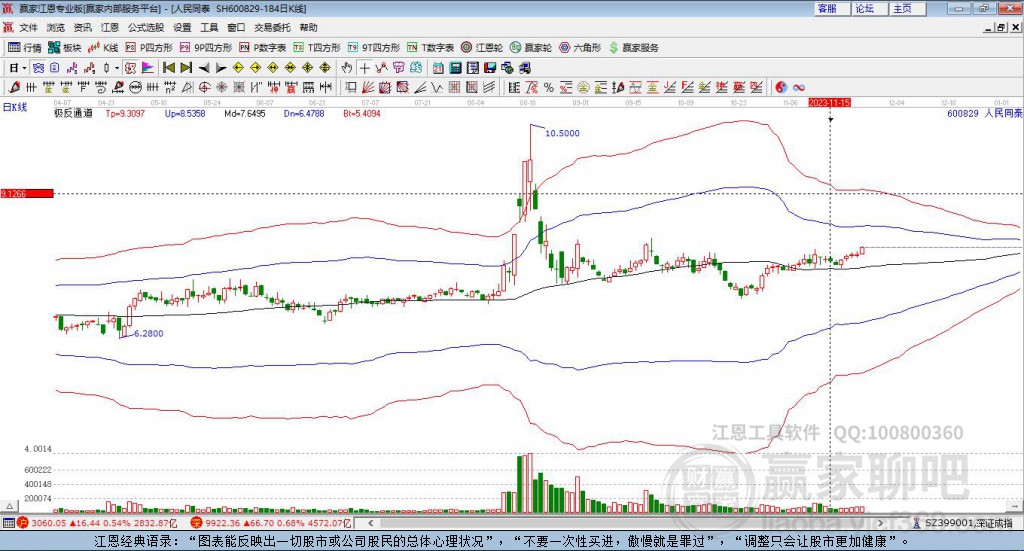Click the red 9.1266 price label
The width and height of the screenshot is (1024, 551).
pos(27,193)
